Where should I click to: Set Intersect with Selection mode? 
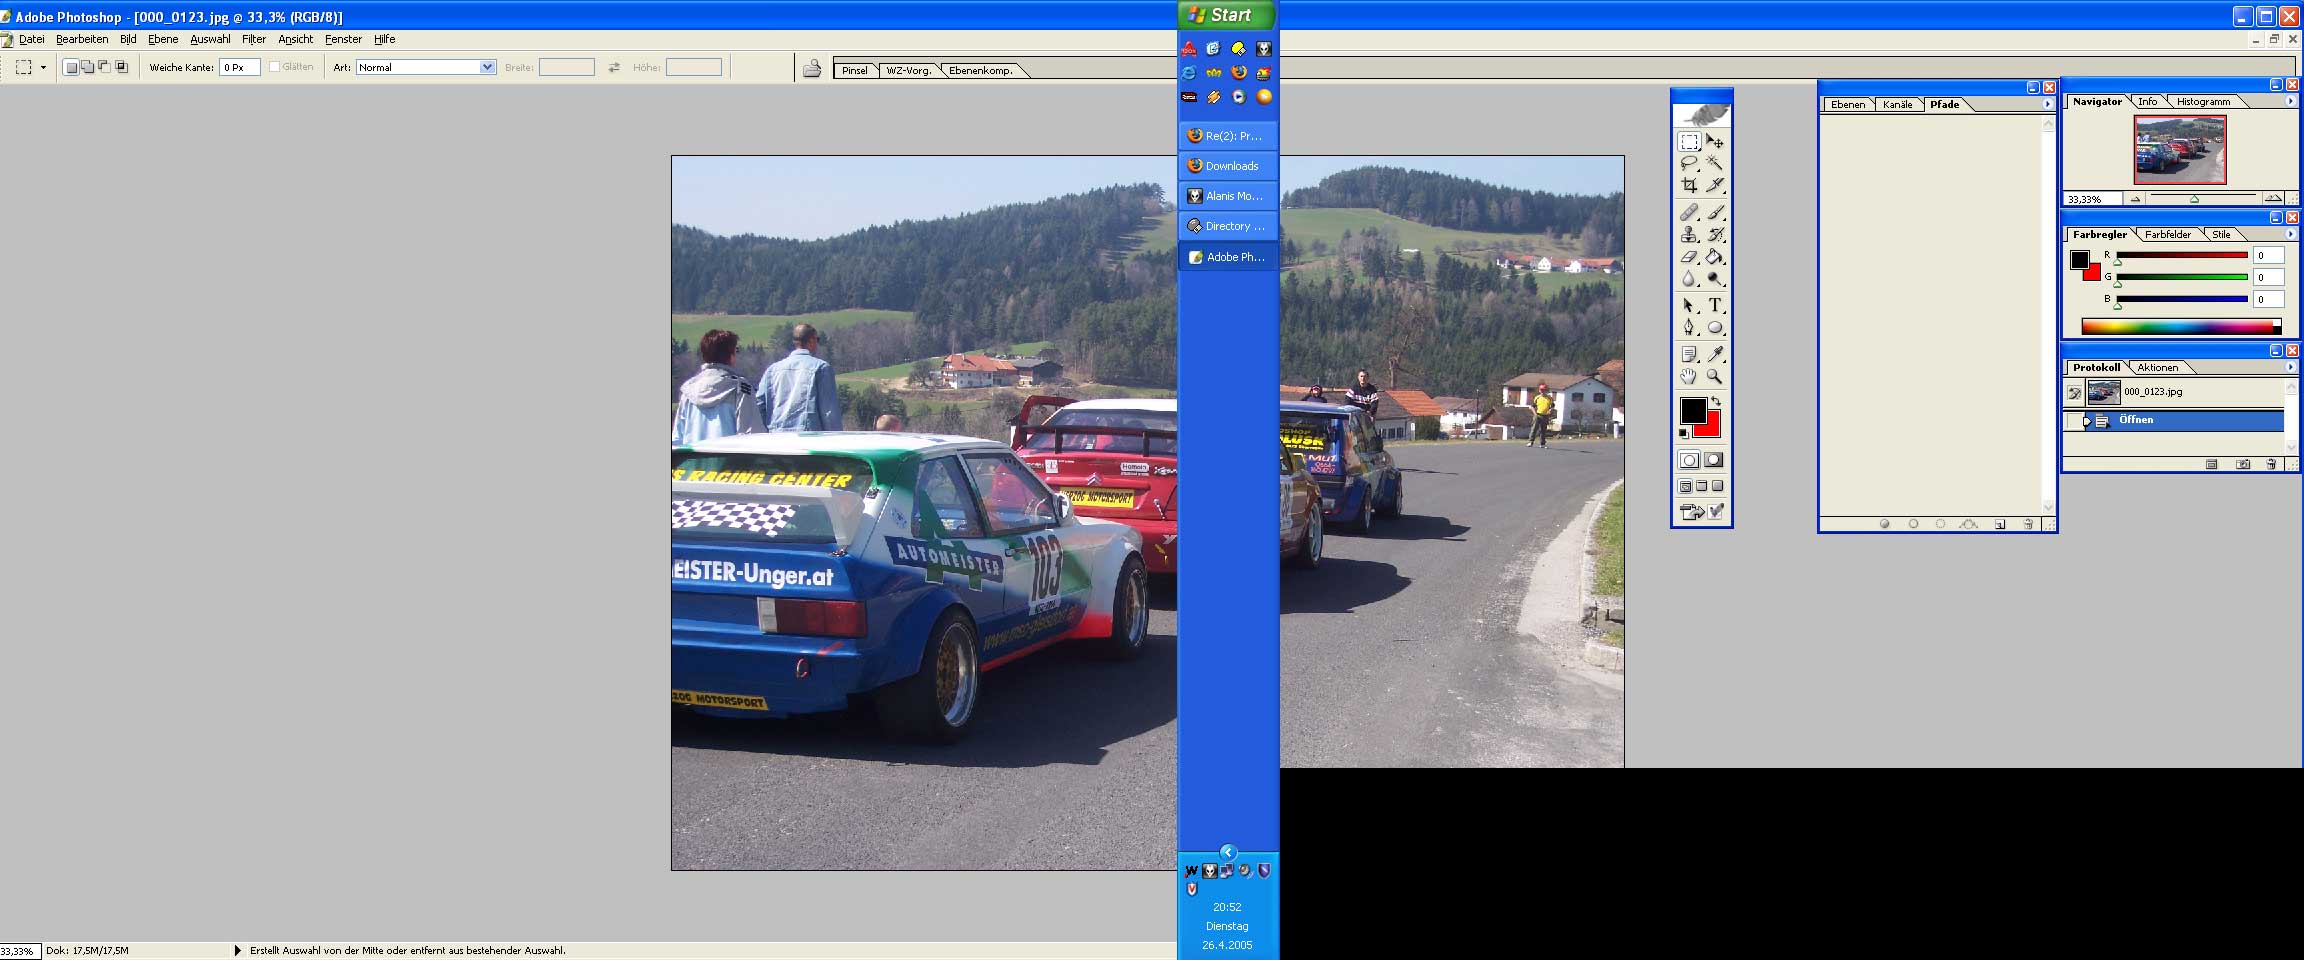click(x=121, y=67)
